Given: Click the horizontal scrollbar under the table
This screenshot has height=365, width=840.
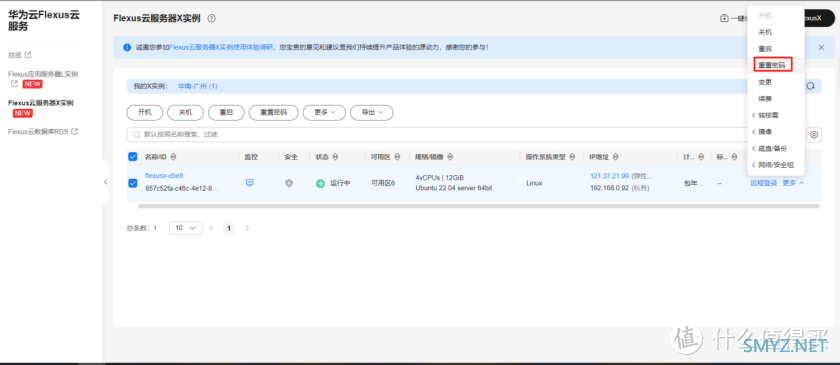Looking at the screenshot, I should pyautogui.click(x=478, y=206).
